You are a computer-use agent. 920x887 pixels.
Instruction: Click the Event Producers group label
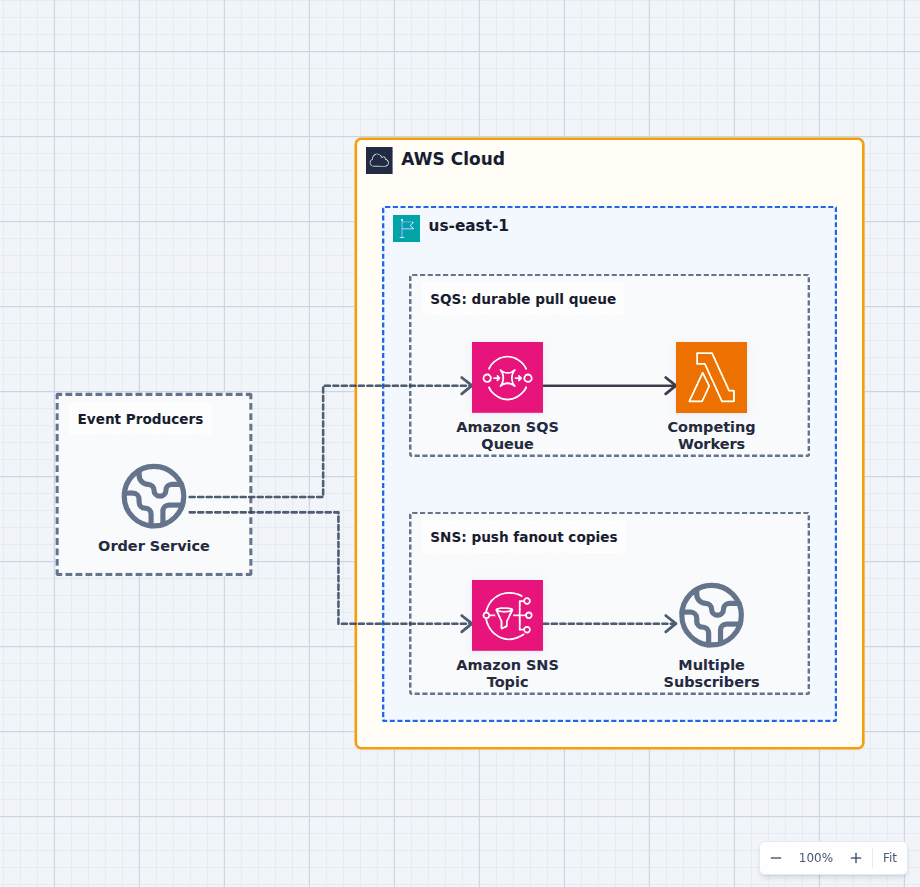140,419
